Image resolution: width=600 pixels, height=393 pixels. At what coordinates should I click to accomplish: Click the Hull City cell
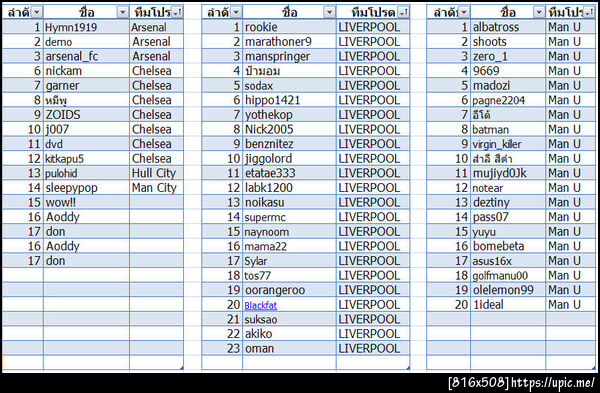point(157,173)
